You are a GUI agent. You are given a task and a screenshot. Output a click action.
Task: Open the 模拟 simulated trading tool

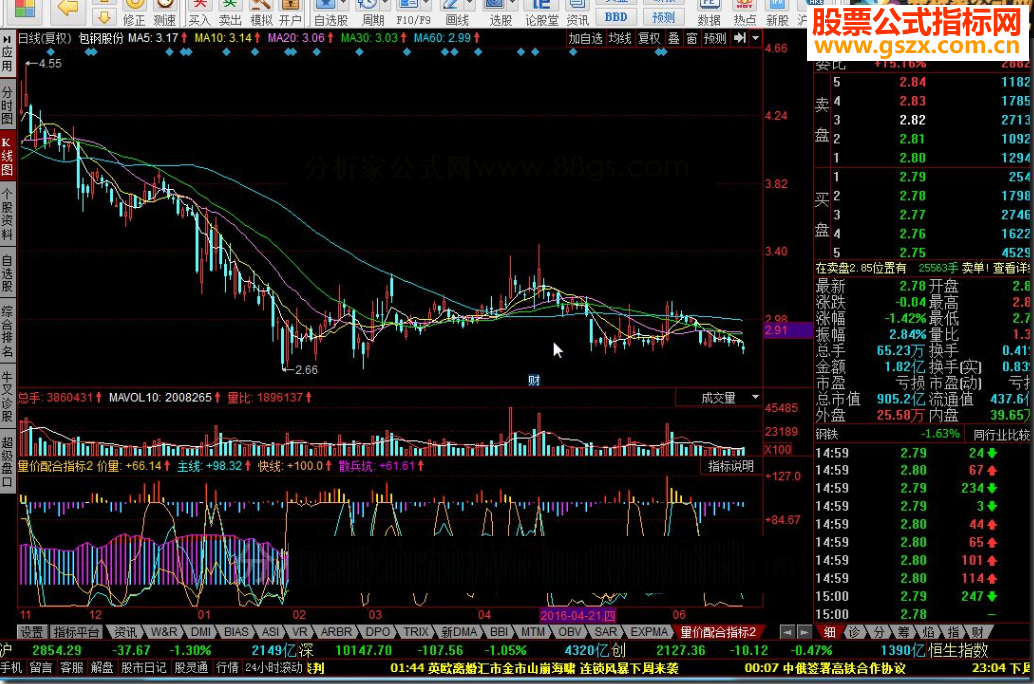click(261, 14)
